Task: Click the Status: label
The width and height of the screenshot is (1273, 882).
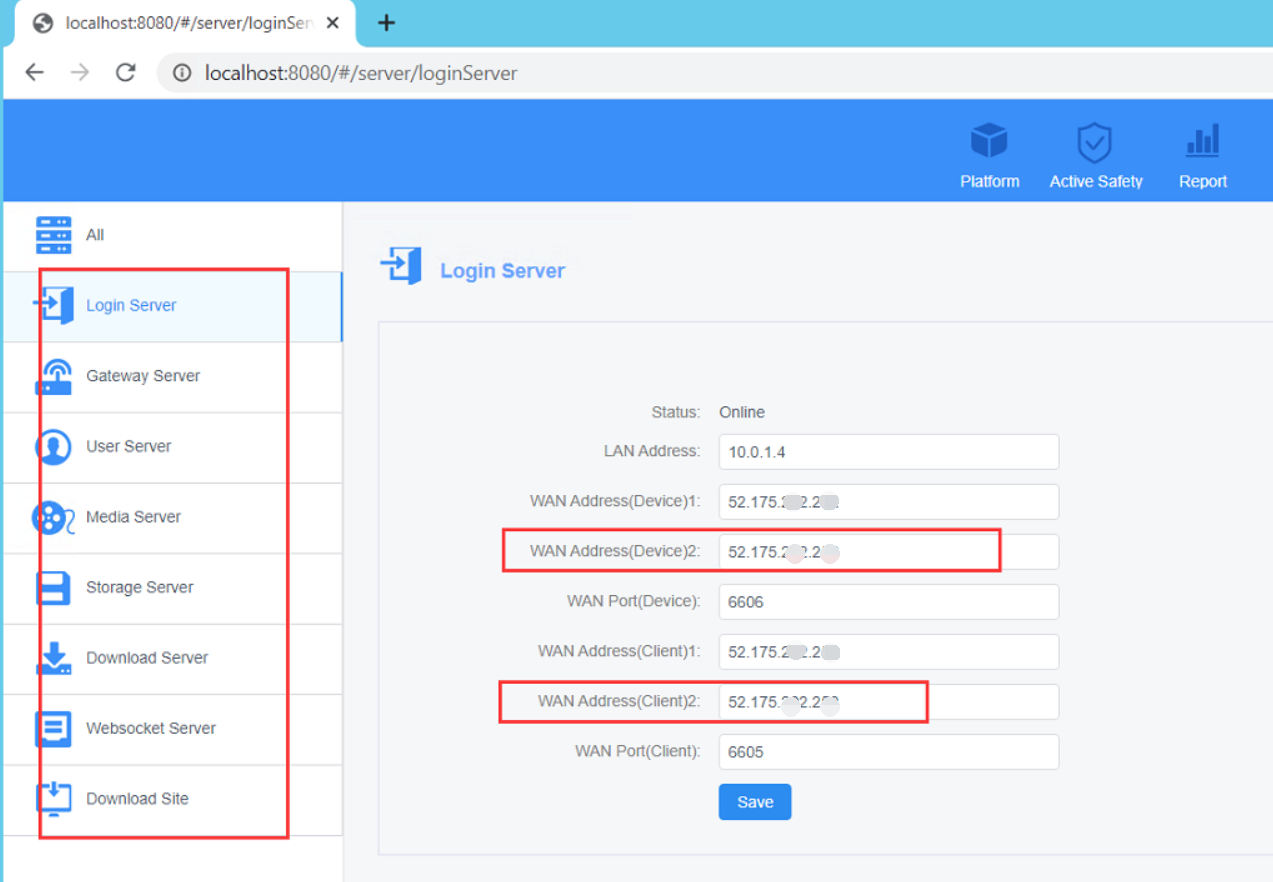Action: click(x=676, y=412)
